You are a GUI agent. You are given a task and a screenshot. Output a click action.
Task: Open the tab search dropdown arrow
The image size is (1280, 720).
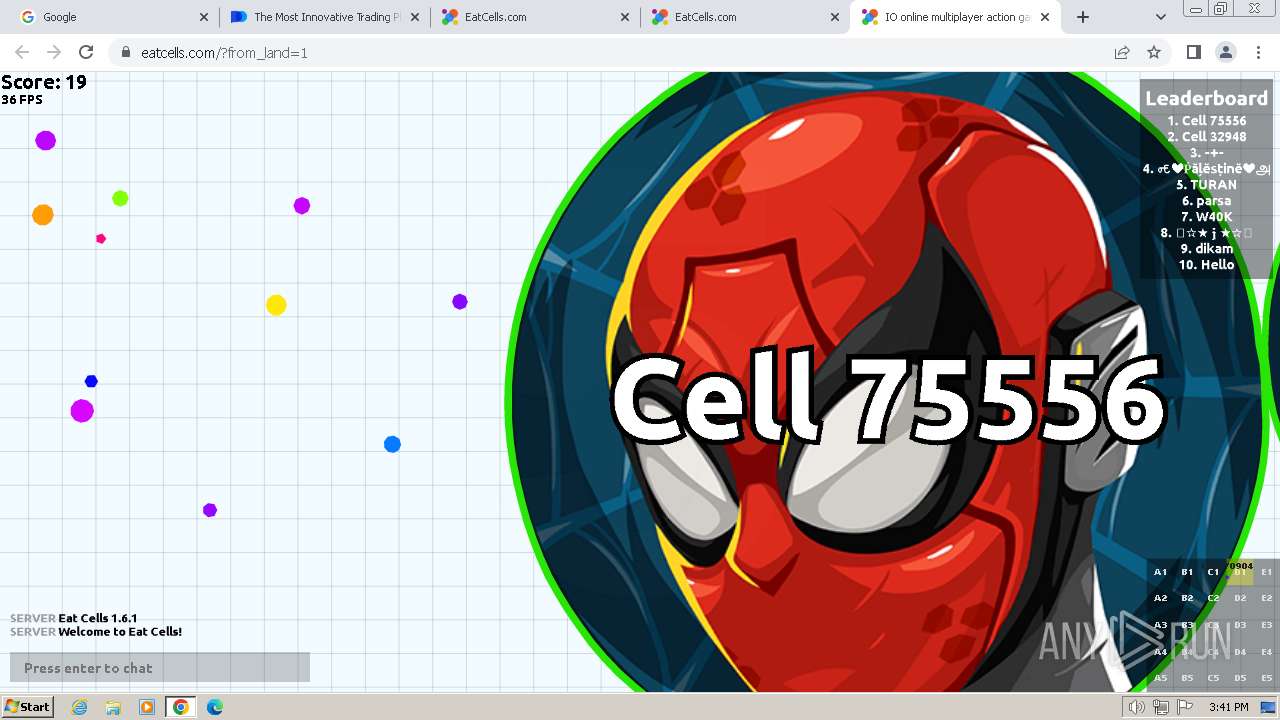[x=1160, y=17]
